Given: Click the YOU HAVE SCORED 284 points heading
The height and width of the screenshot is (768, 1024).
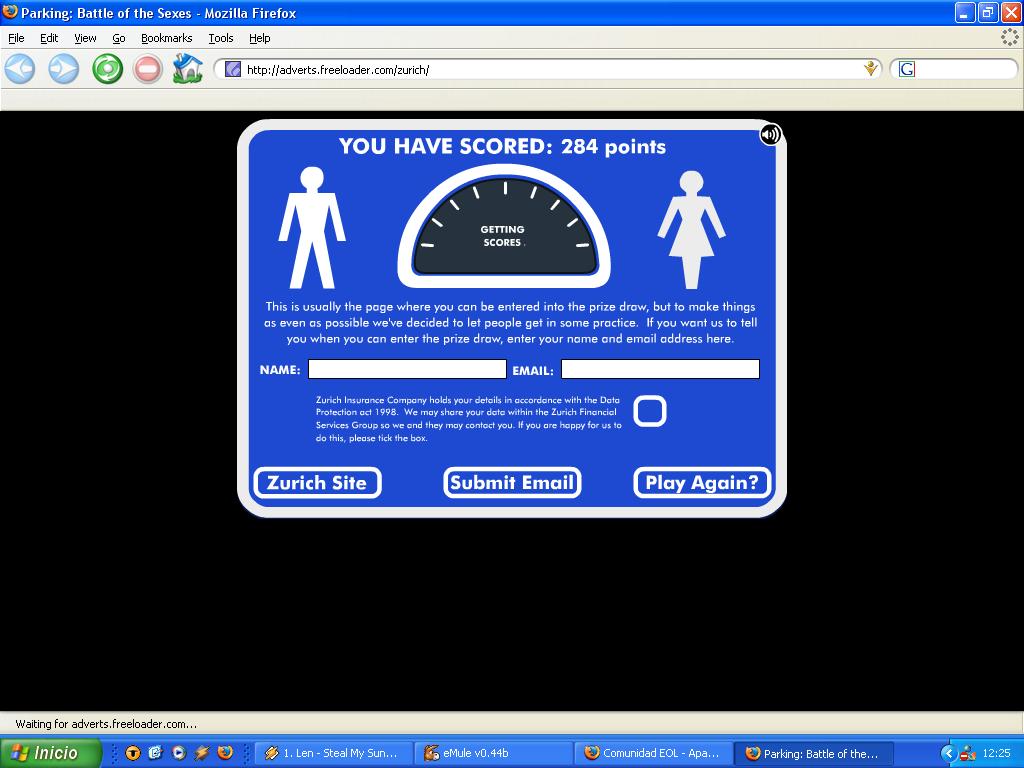Looking at the screenshot, I should (x=502, y=146).
